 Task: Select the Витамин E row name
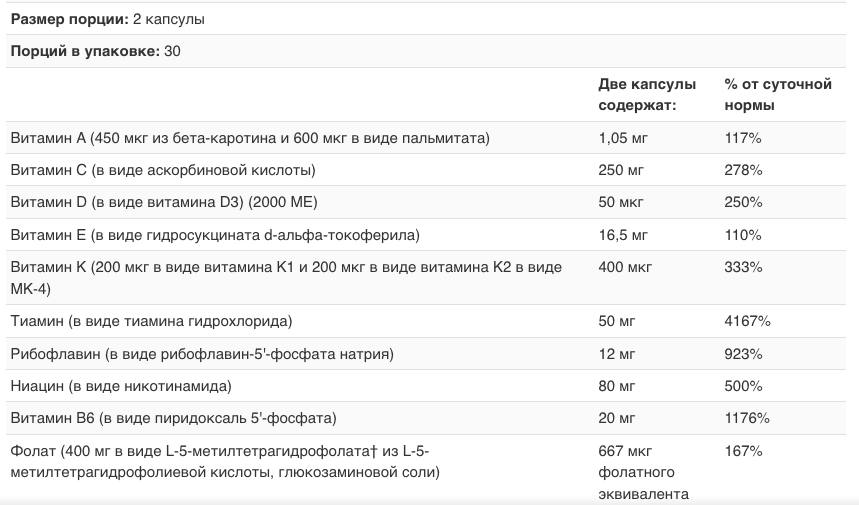tap(214, 235)
